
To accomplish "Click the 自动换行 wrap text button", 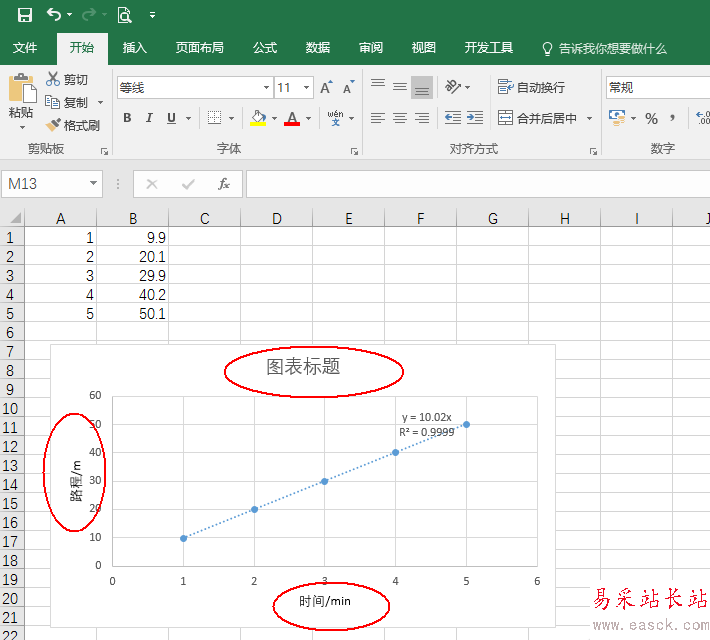I will [x=531, y=87].
